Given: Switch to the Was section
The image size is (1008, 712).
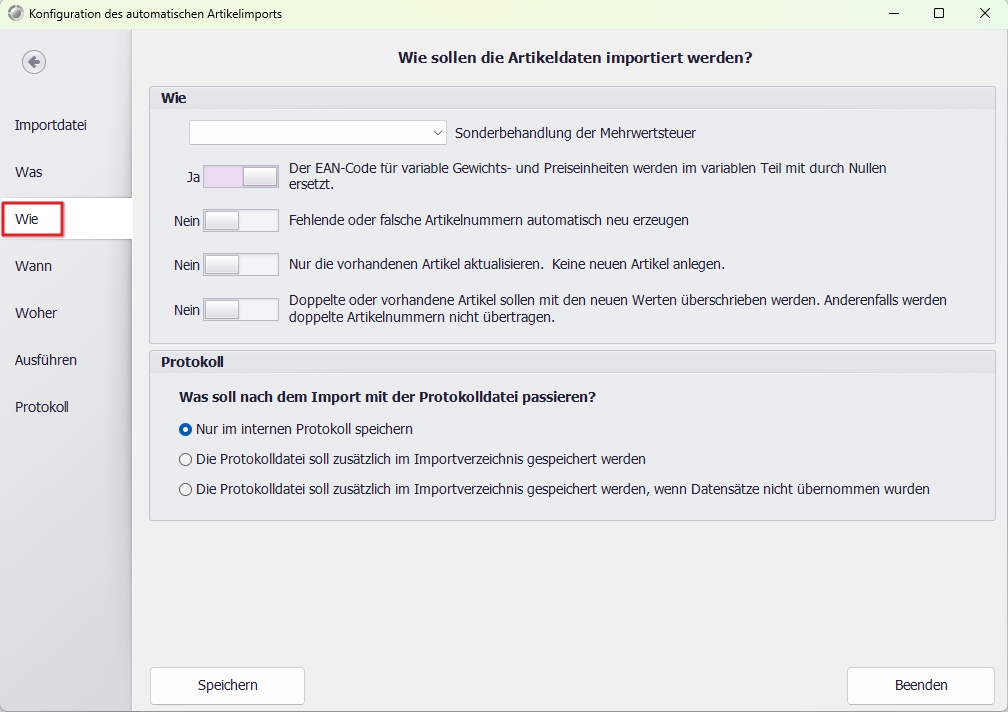Looking at the screenshot, I should pos(28,172).
